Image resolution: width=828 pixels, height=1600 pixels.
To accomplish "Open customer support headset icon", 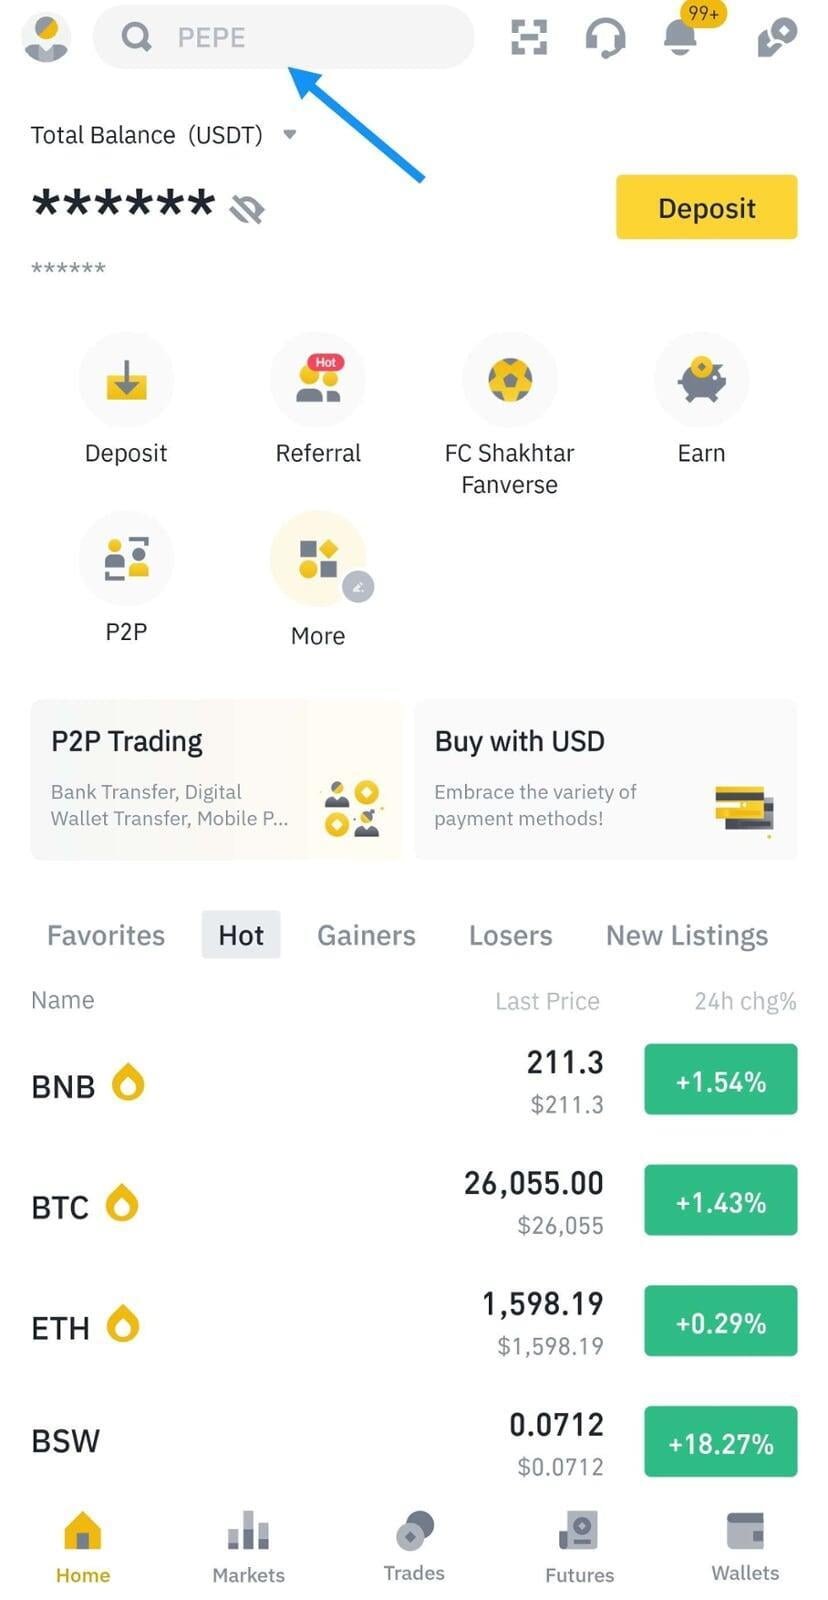I will click(x=605, y=38).
